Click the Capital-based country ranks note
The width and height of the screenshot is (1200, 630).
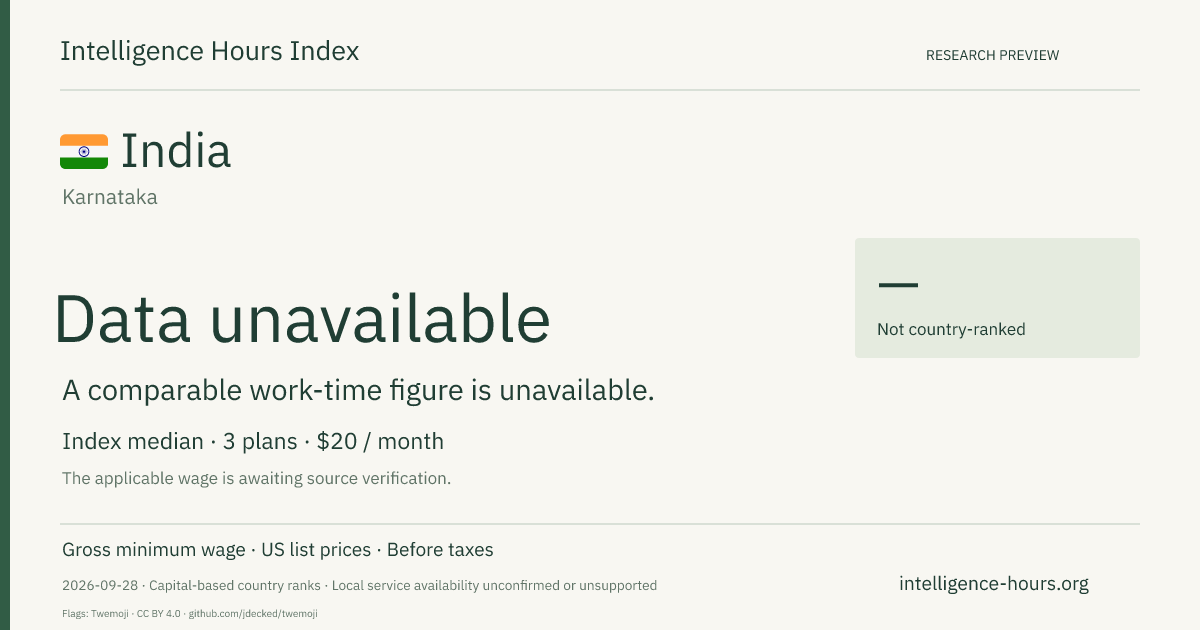pyautogui.click(x=235, y=585)
